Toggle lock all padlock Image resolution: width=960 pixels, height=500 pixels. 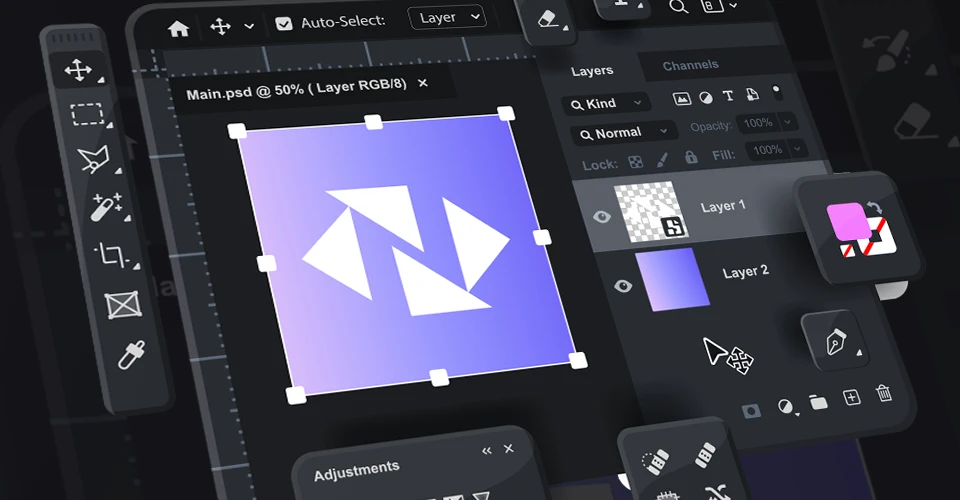coord(691,157)
